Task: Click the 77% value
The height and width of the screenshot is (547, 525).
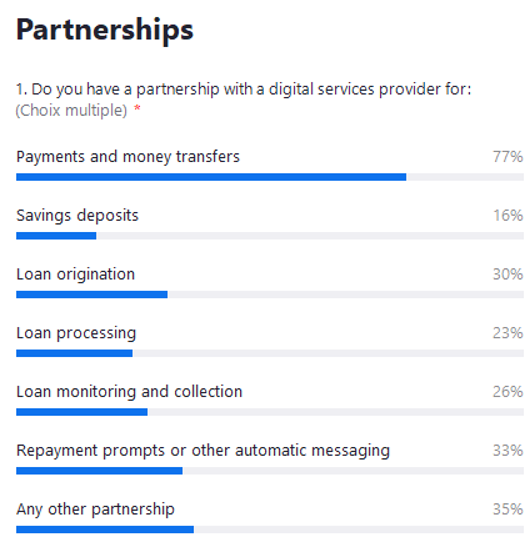Action: point(508,157)
